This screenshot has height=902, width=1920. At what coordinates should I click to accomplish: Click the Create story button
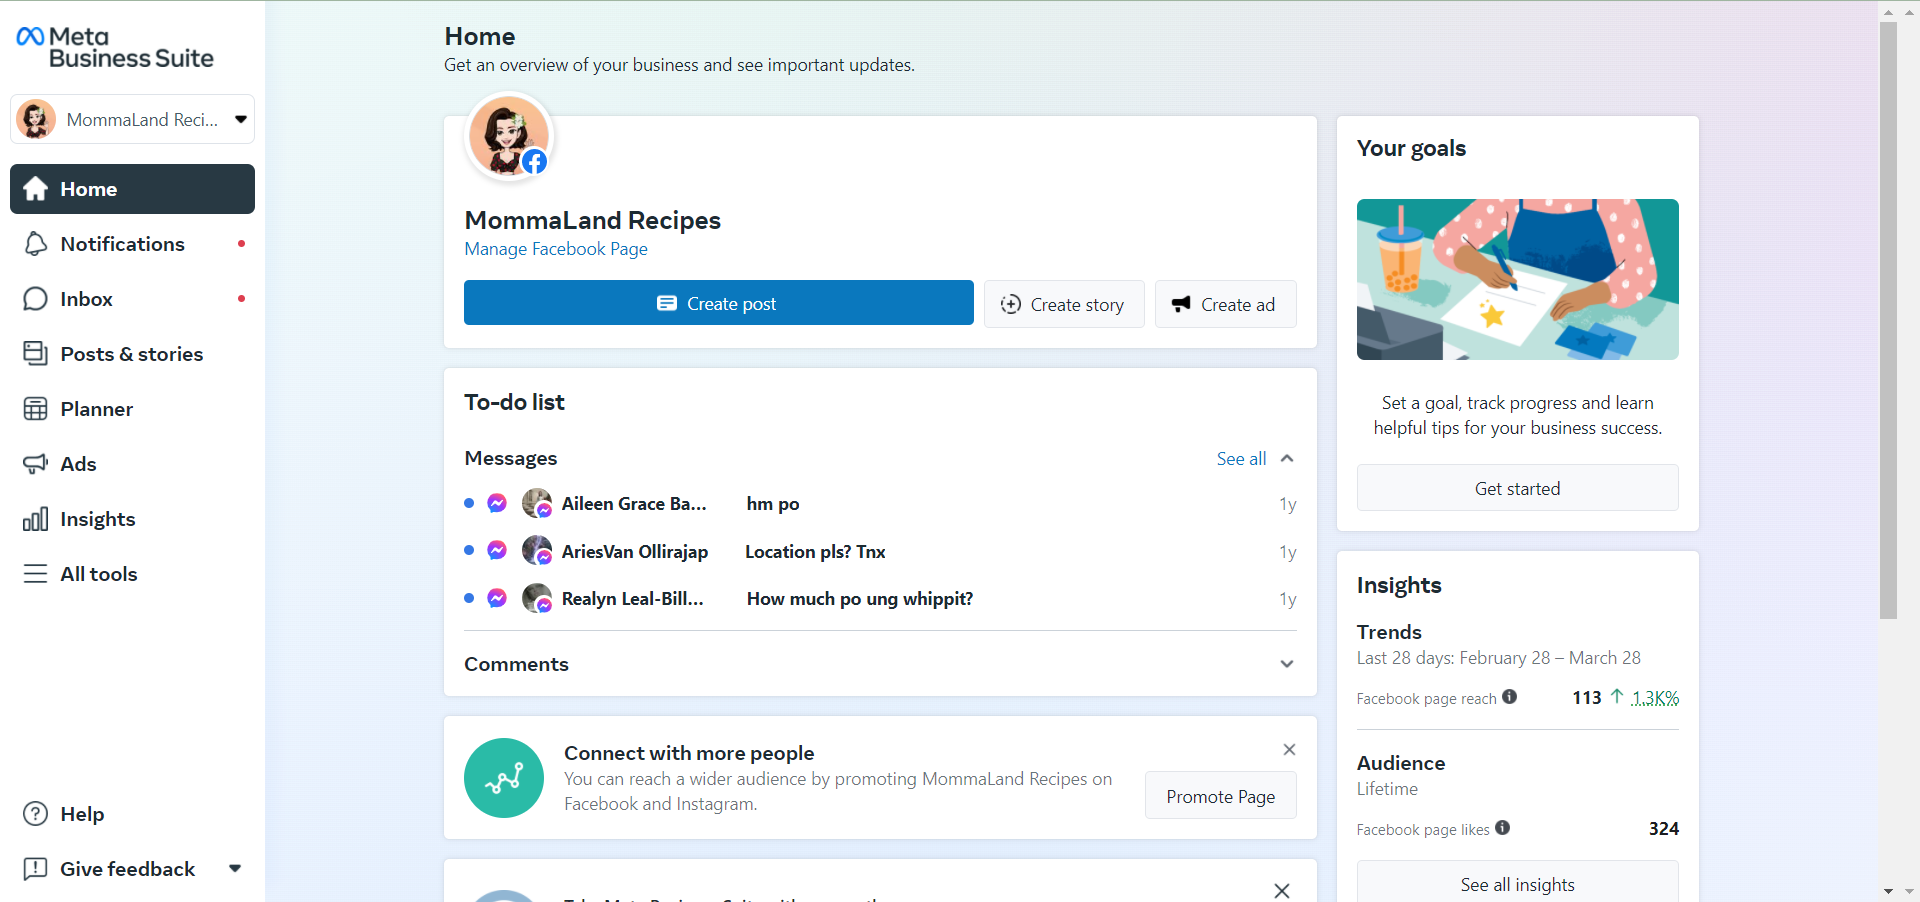(1064, 304)
